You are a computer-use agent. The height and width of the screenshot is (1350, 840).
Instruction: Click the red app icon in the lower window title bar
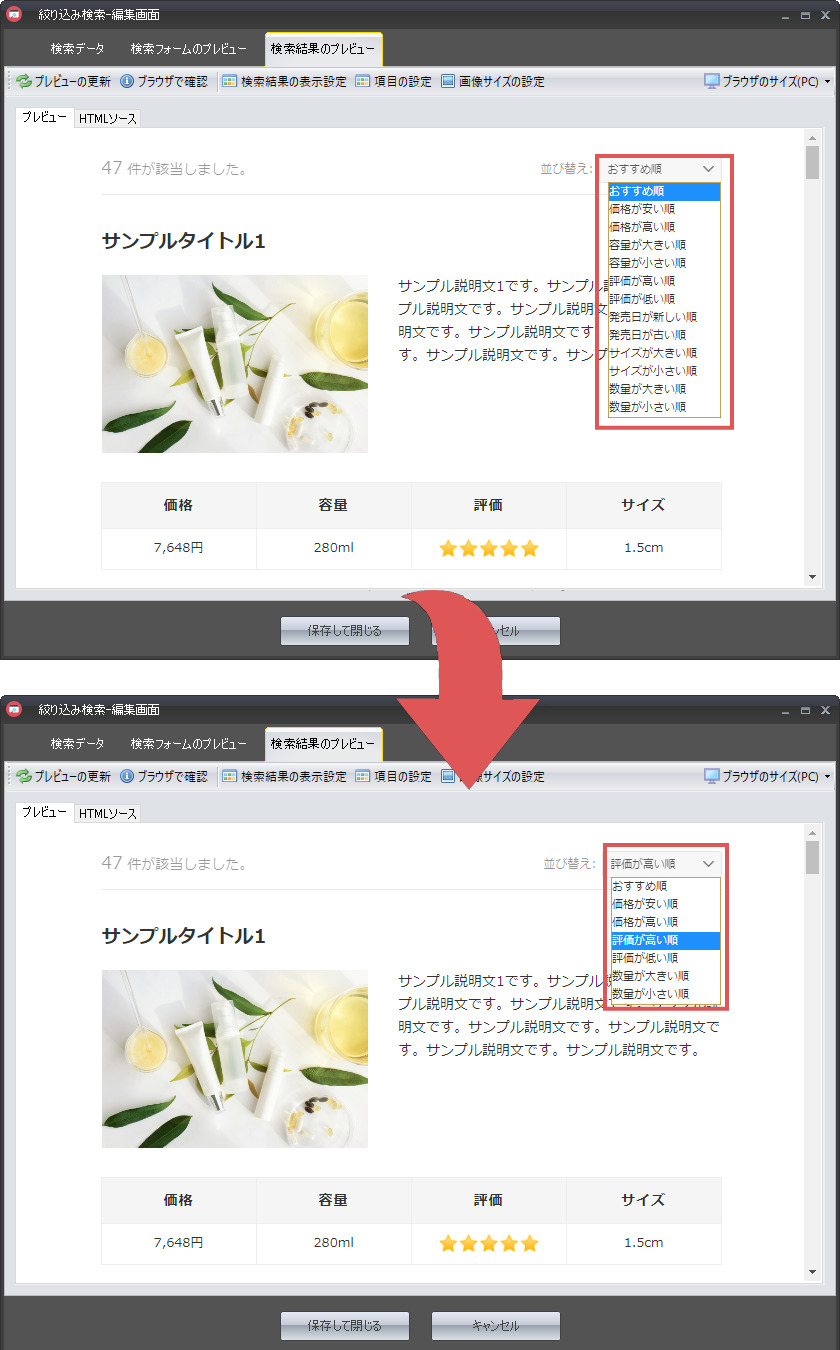[15, 709]
